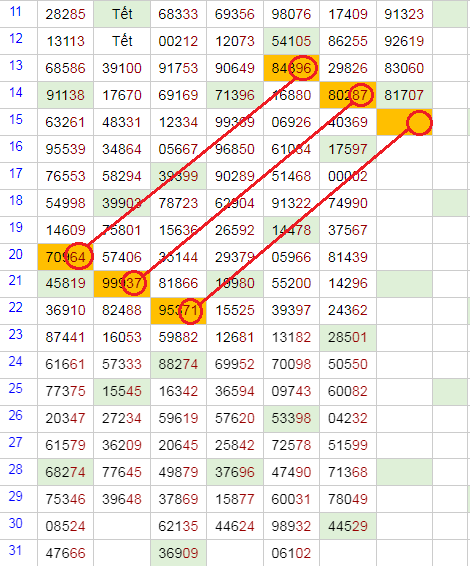Image resolution: width=470 pixels, height=566 pixels.
Task: Select the cell 36909 in row 31
Action: point(178,553)
